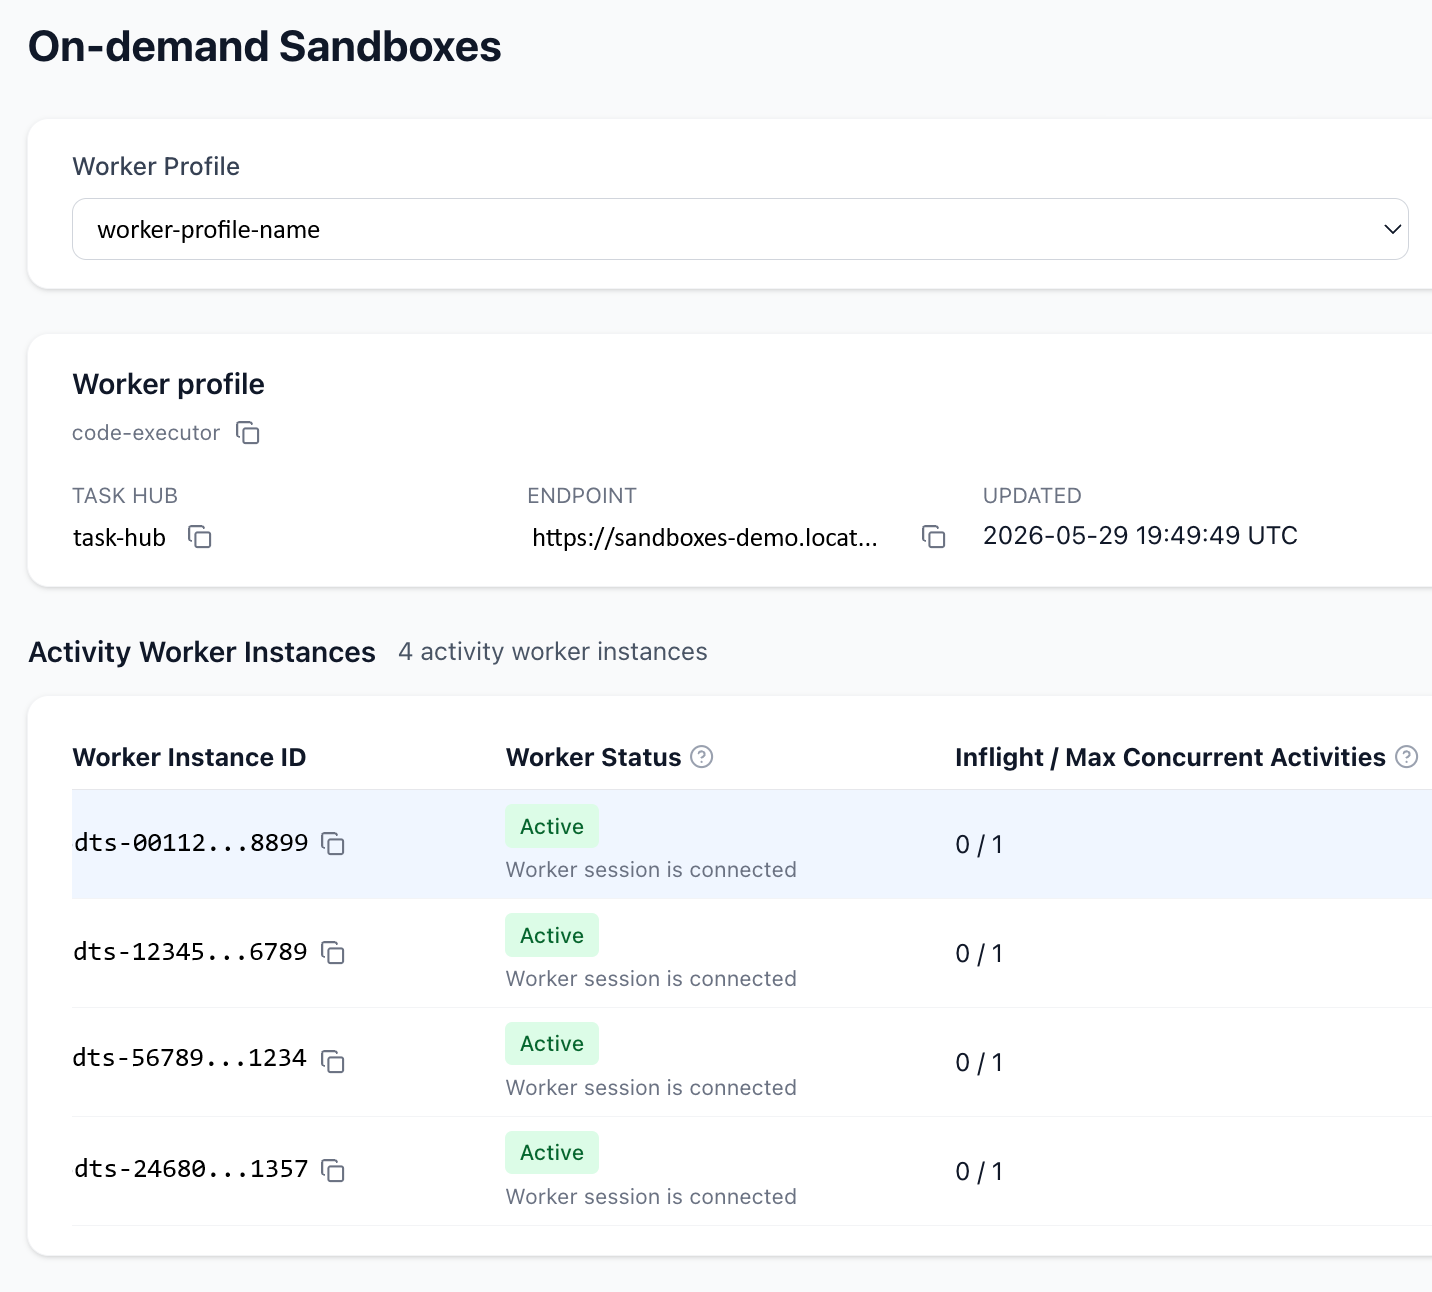
Task: Click Active badge for dts-12345...6789
Action: (x=552, y=935)
